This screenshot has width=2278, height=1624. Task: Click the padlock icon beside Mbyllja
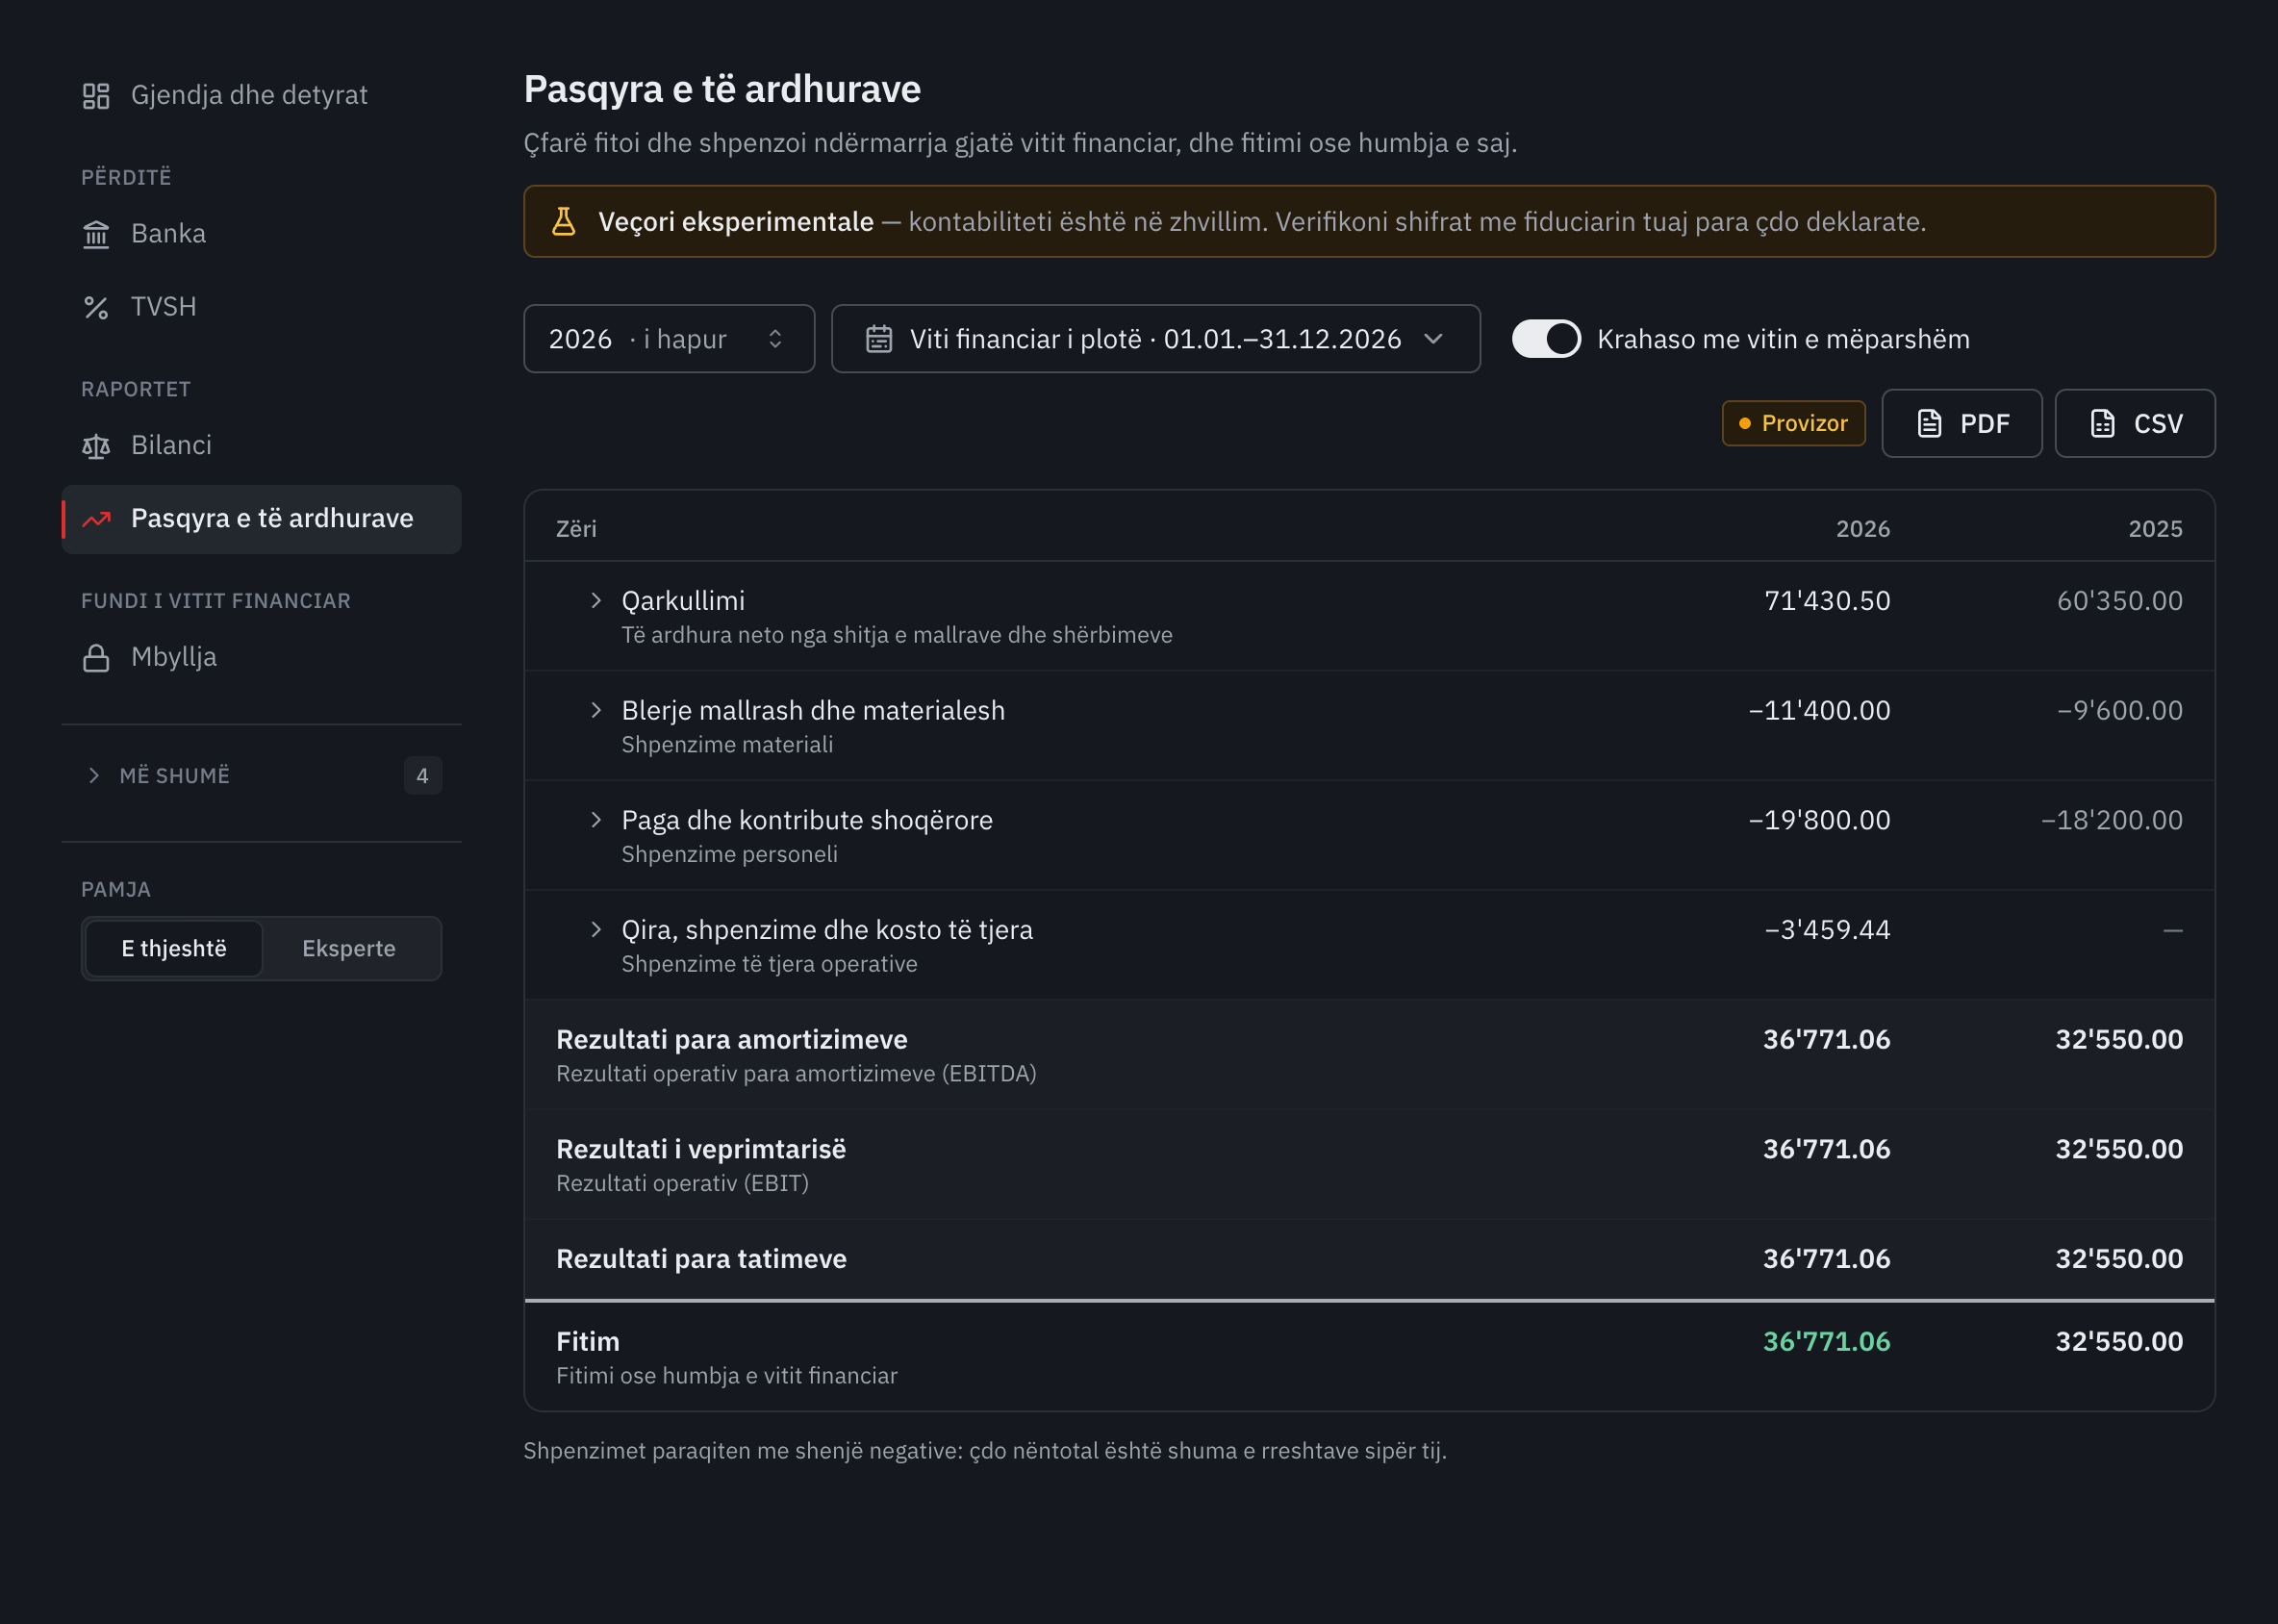coord(96,658)
